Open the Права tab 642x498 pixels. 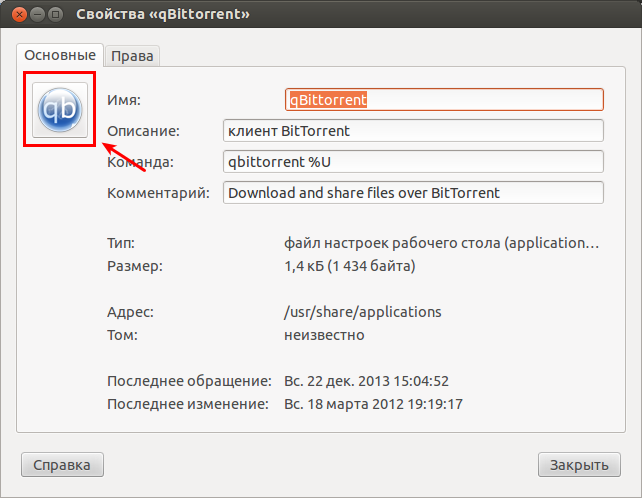[132, 56]
